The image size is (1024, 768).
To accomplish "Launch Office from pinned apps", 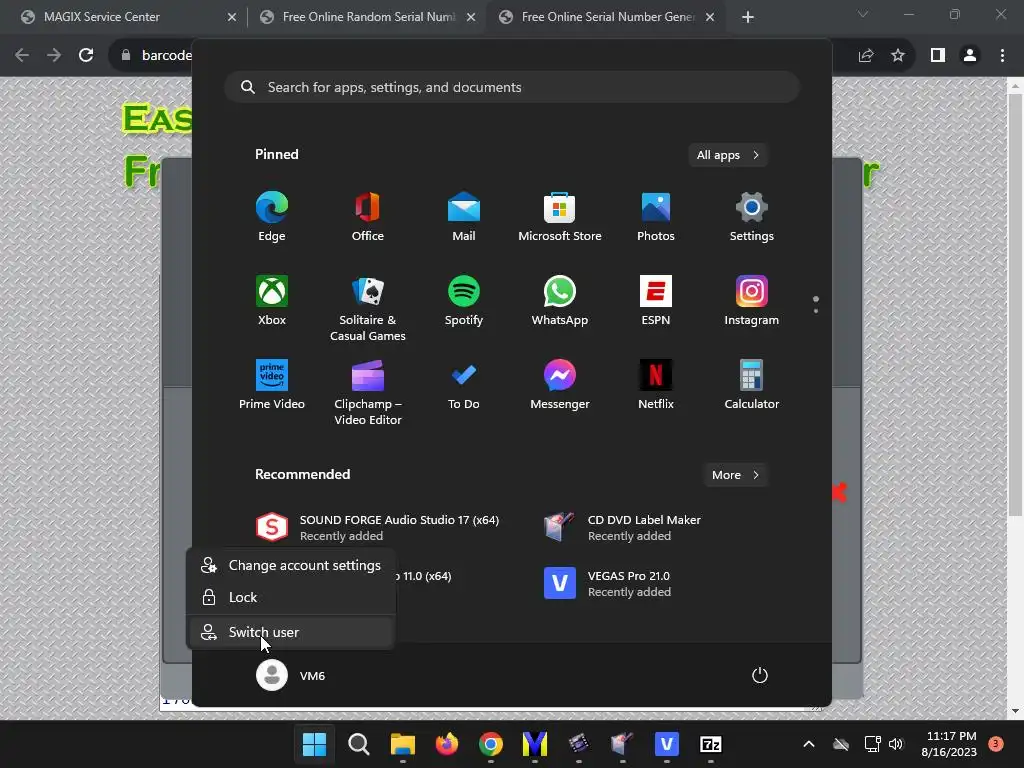I will pyautogui.click(x=368, y=217).
